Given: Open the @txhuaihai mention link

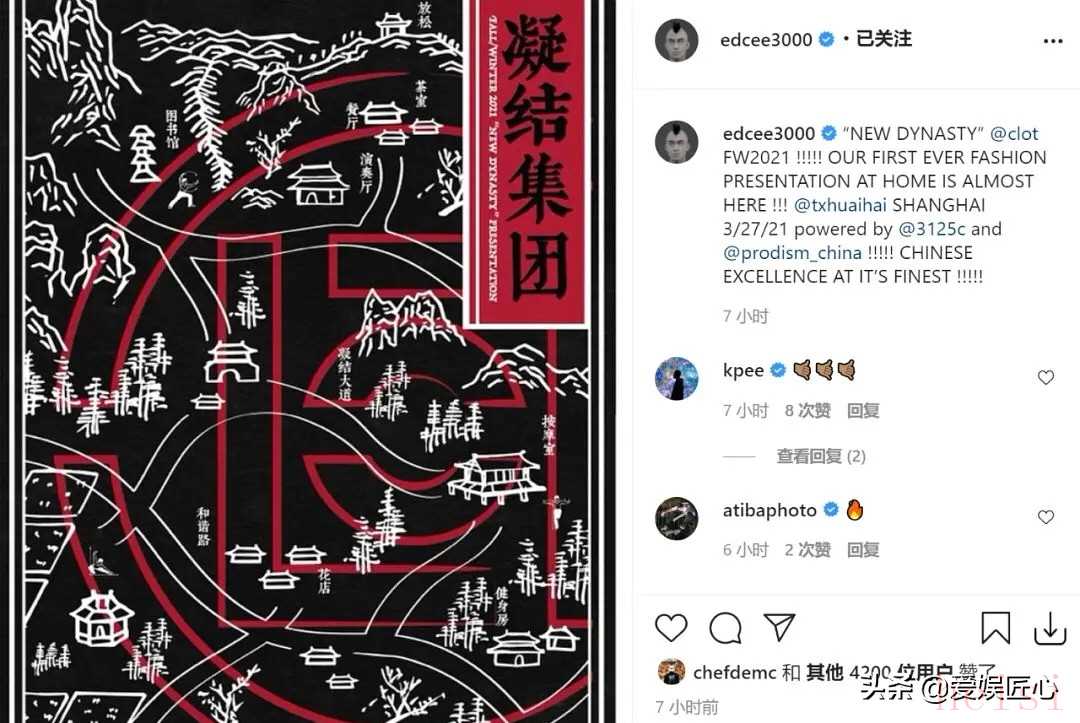Looking at the screenshot, I should pos(840,205).
